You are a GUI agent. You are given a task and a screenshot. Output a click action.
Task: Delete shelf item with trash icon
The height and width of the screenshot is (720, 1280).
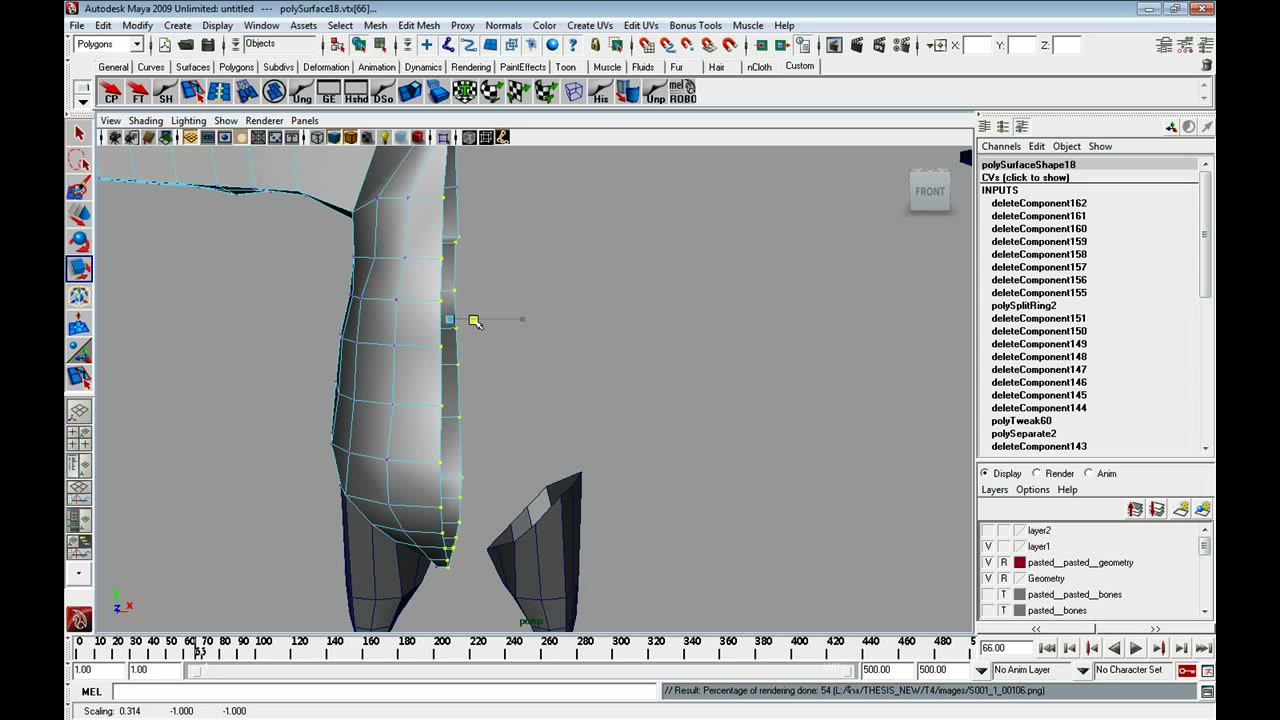tap(1207, 66)
